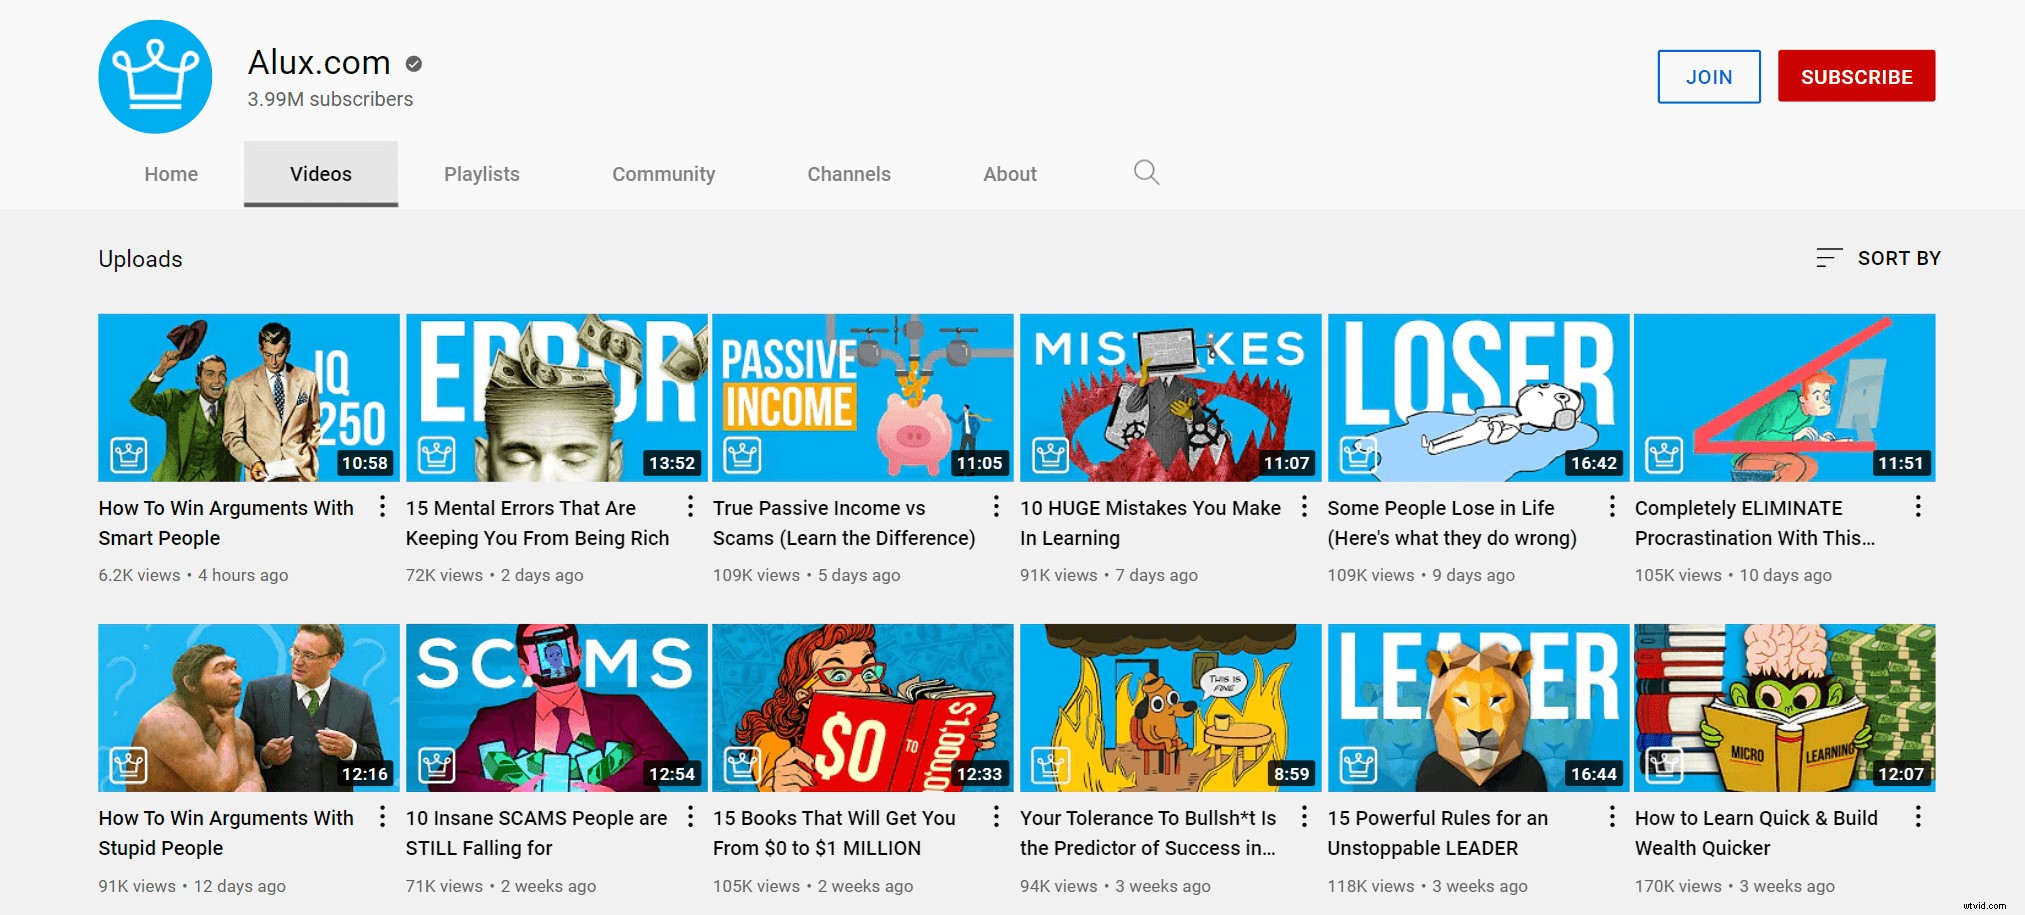Switch to the Home tab
Image resolution: width=2025 pixels, height=915 pixels.
point(170,173)
